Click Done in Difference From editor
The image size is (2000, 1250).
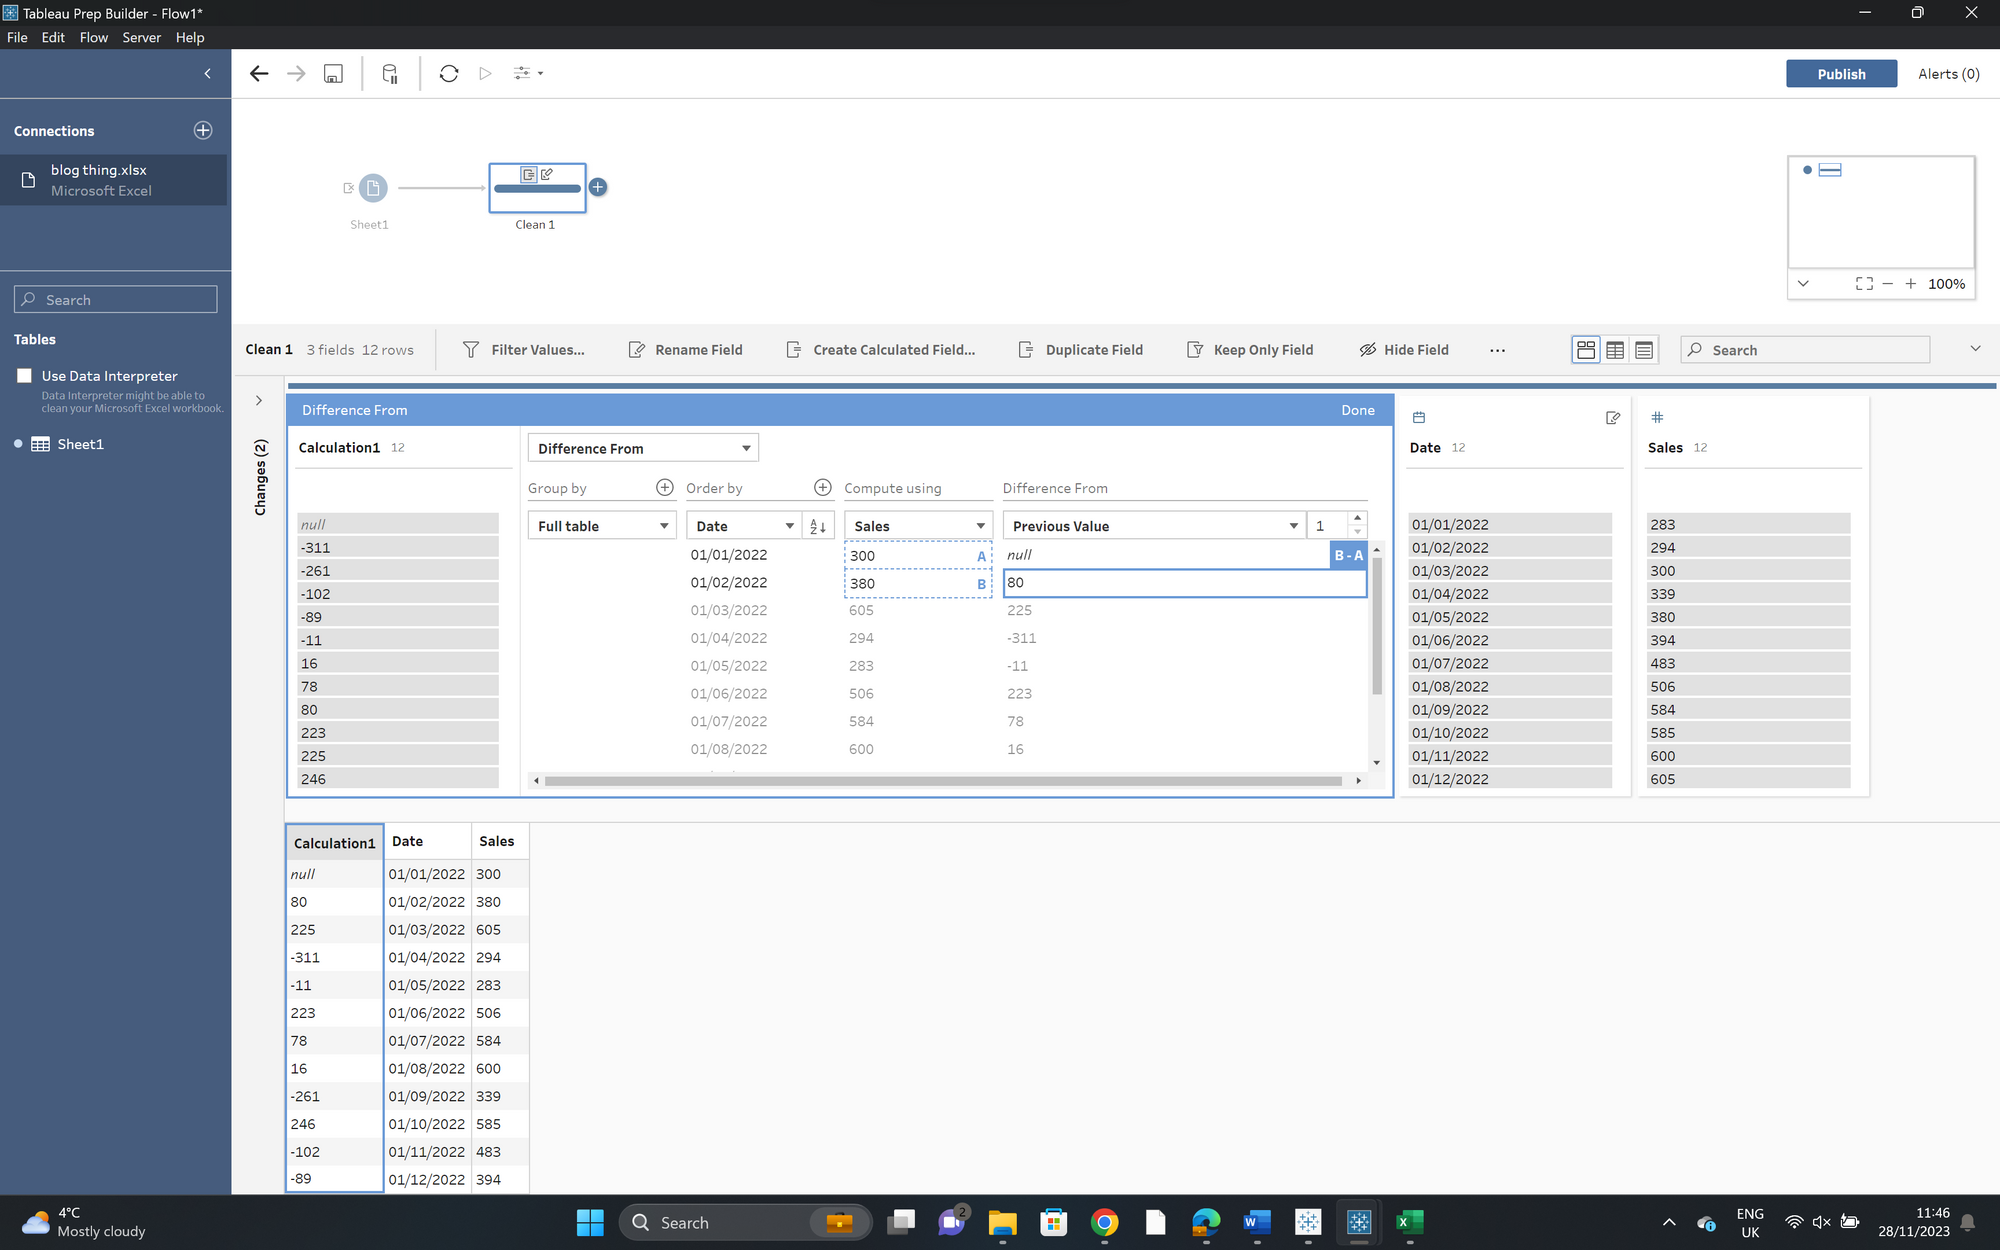(x=1357, y=410)
